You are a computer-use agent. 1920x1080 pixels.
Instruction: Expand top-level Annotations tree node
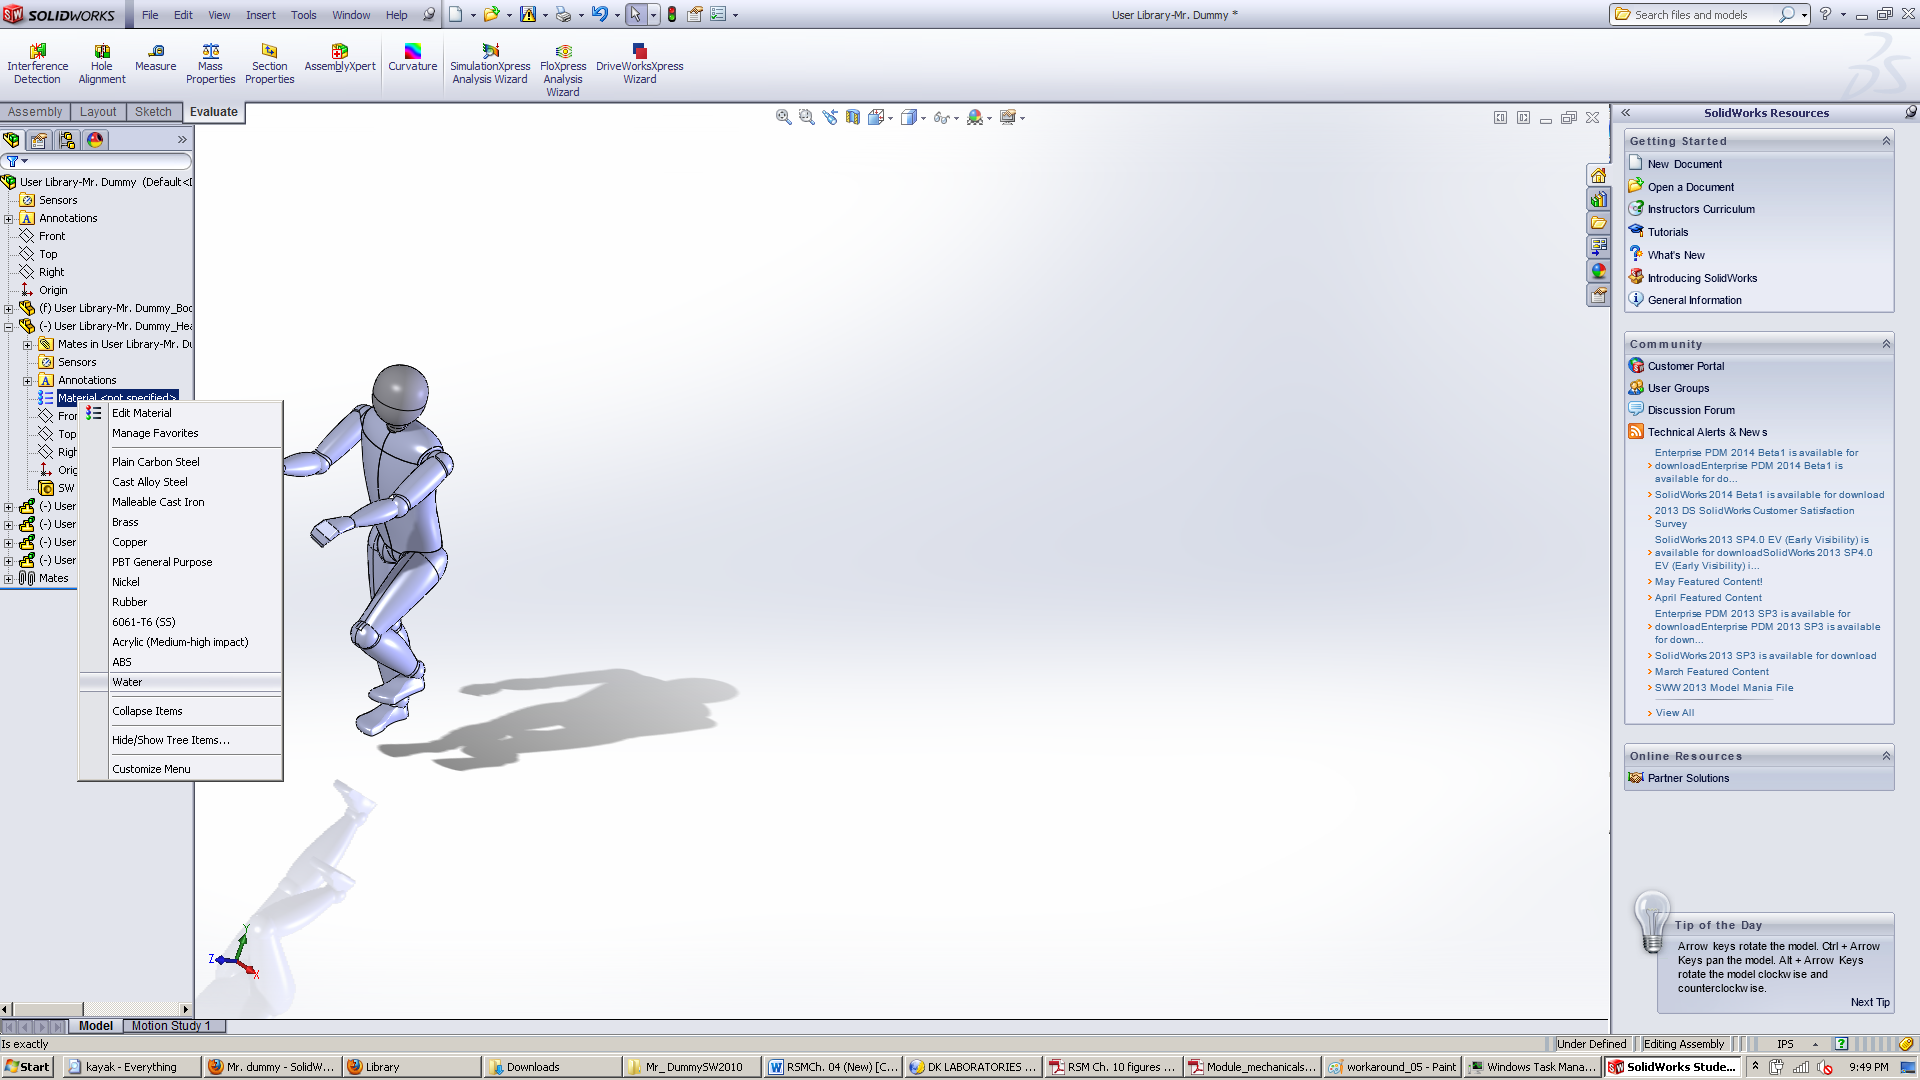[x=9, y=218]
